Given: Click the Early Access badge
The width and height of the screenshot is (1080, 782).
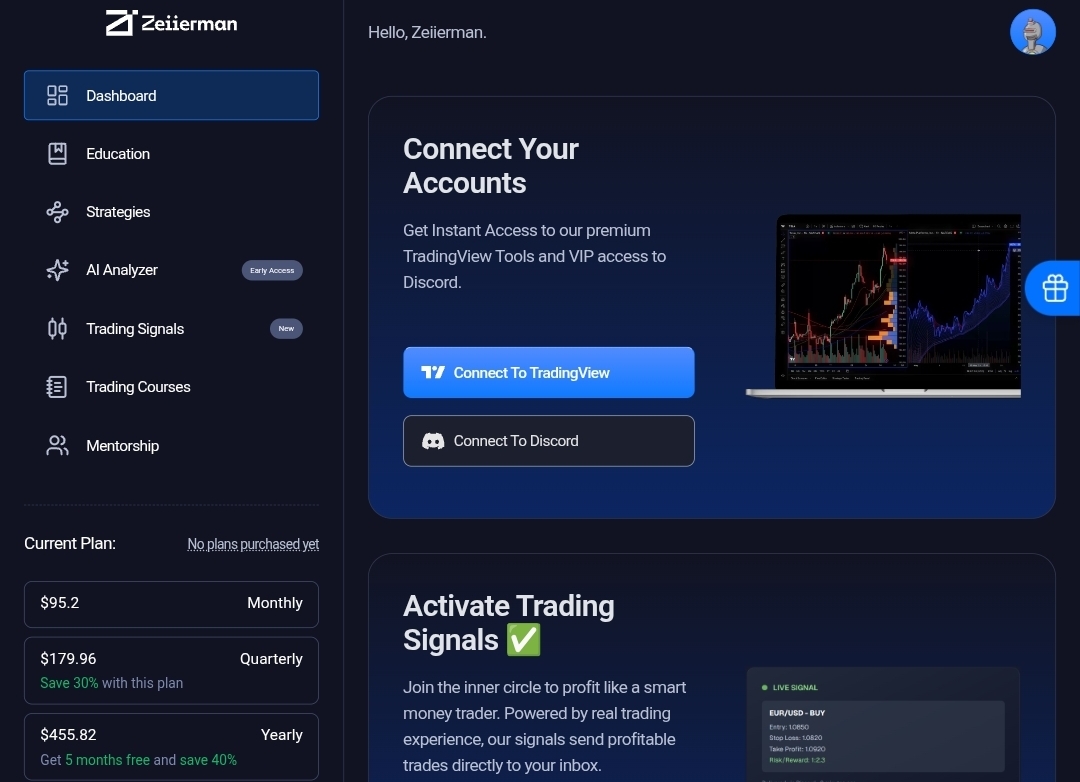Looking at the screenshot, I should pos(272,270).
